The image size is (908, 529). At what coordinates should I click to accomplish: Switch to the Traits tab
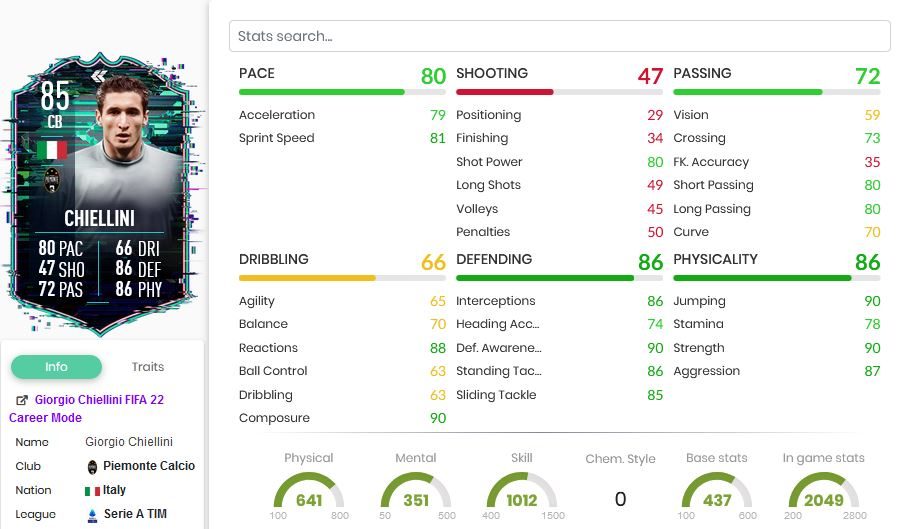(x=148, y=366)
